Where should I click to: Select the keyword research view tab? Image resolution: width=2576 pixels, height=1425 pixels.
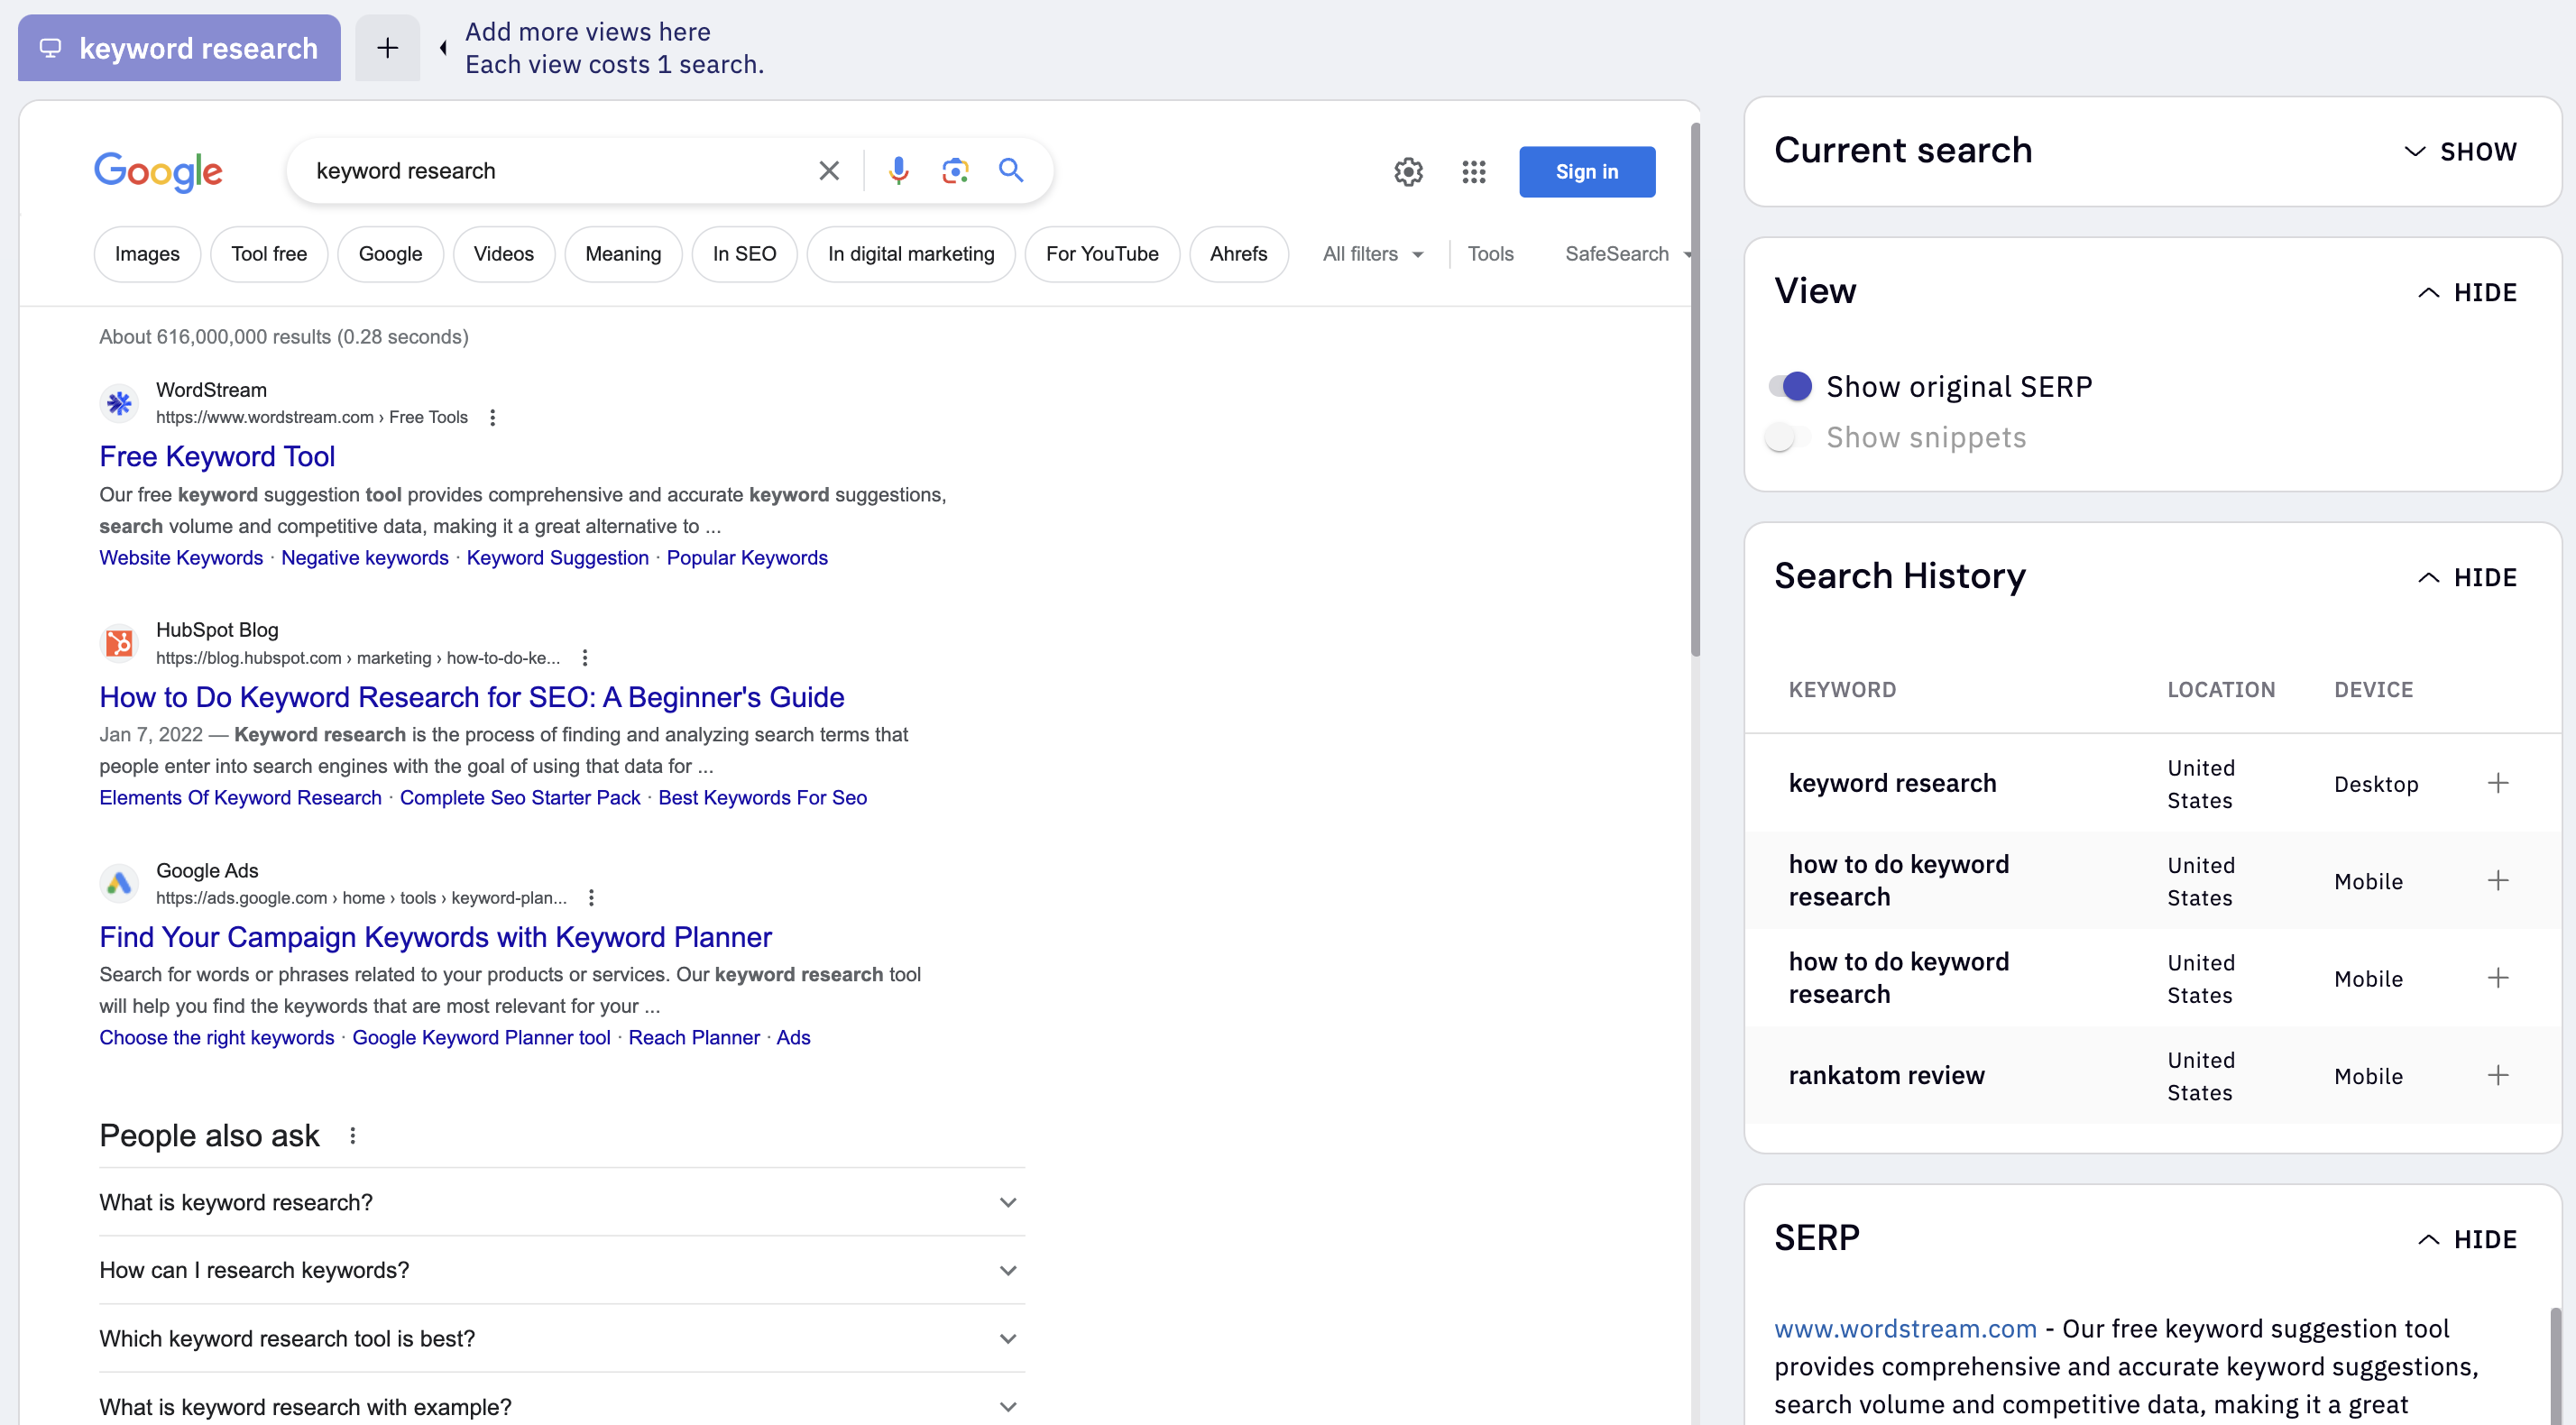(179, 47)
